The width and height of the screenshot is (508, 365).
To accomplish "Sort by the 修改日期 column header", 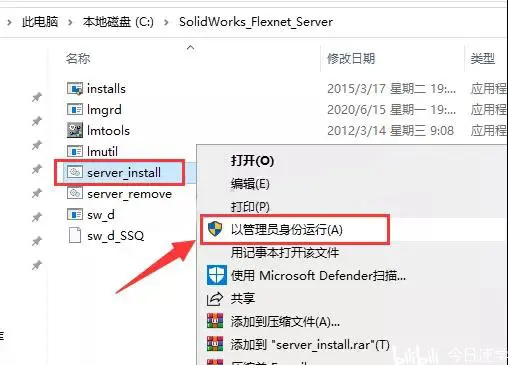I will click(x=351, y=59).
